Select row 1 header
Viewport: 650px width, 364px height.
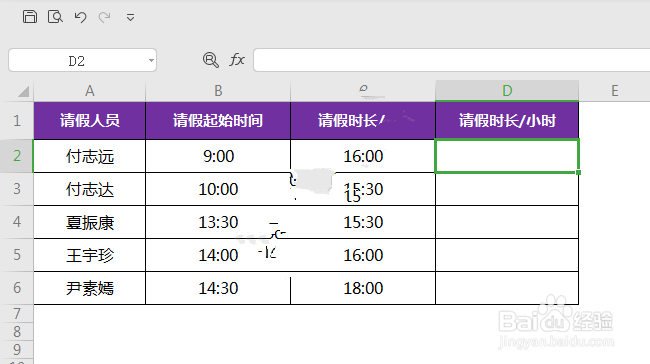click(x=17, y=121)
